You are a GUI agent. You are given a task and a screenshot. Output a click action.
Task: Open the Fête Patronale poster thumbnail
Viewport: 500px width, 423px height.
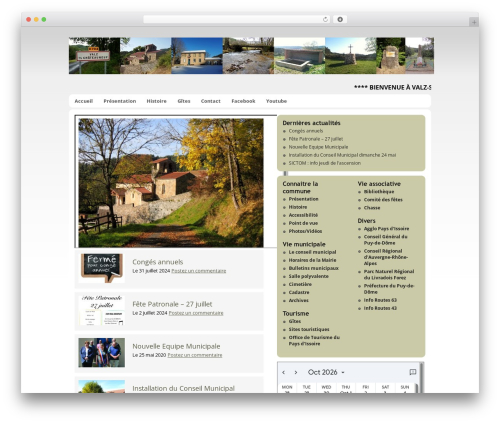point(102,310)
